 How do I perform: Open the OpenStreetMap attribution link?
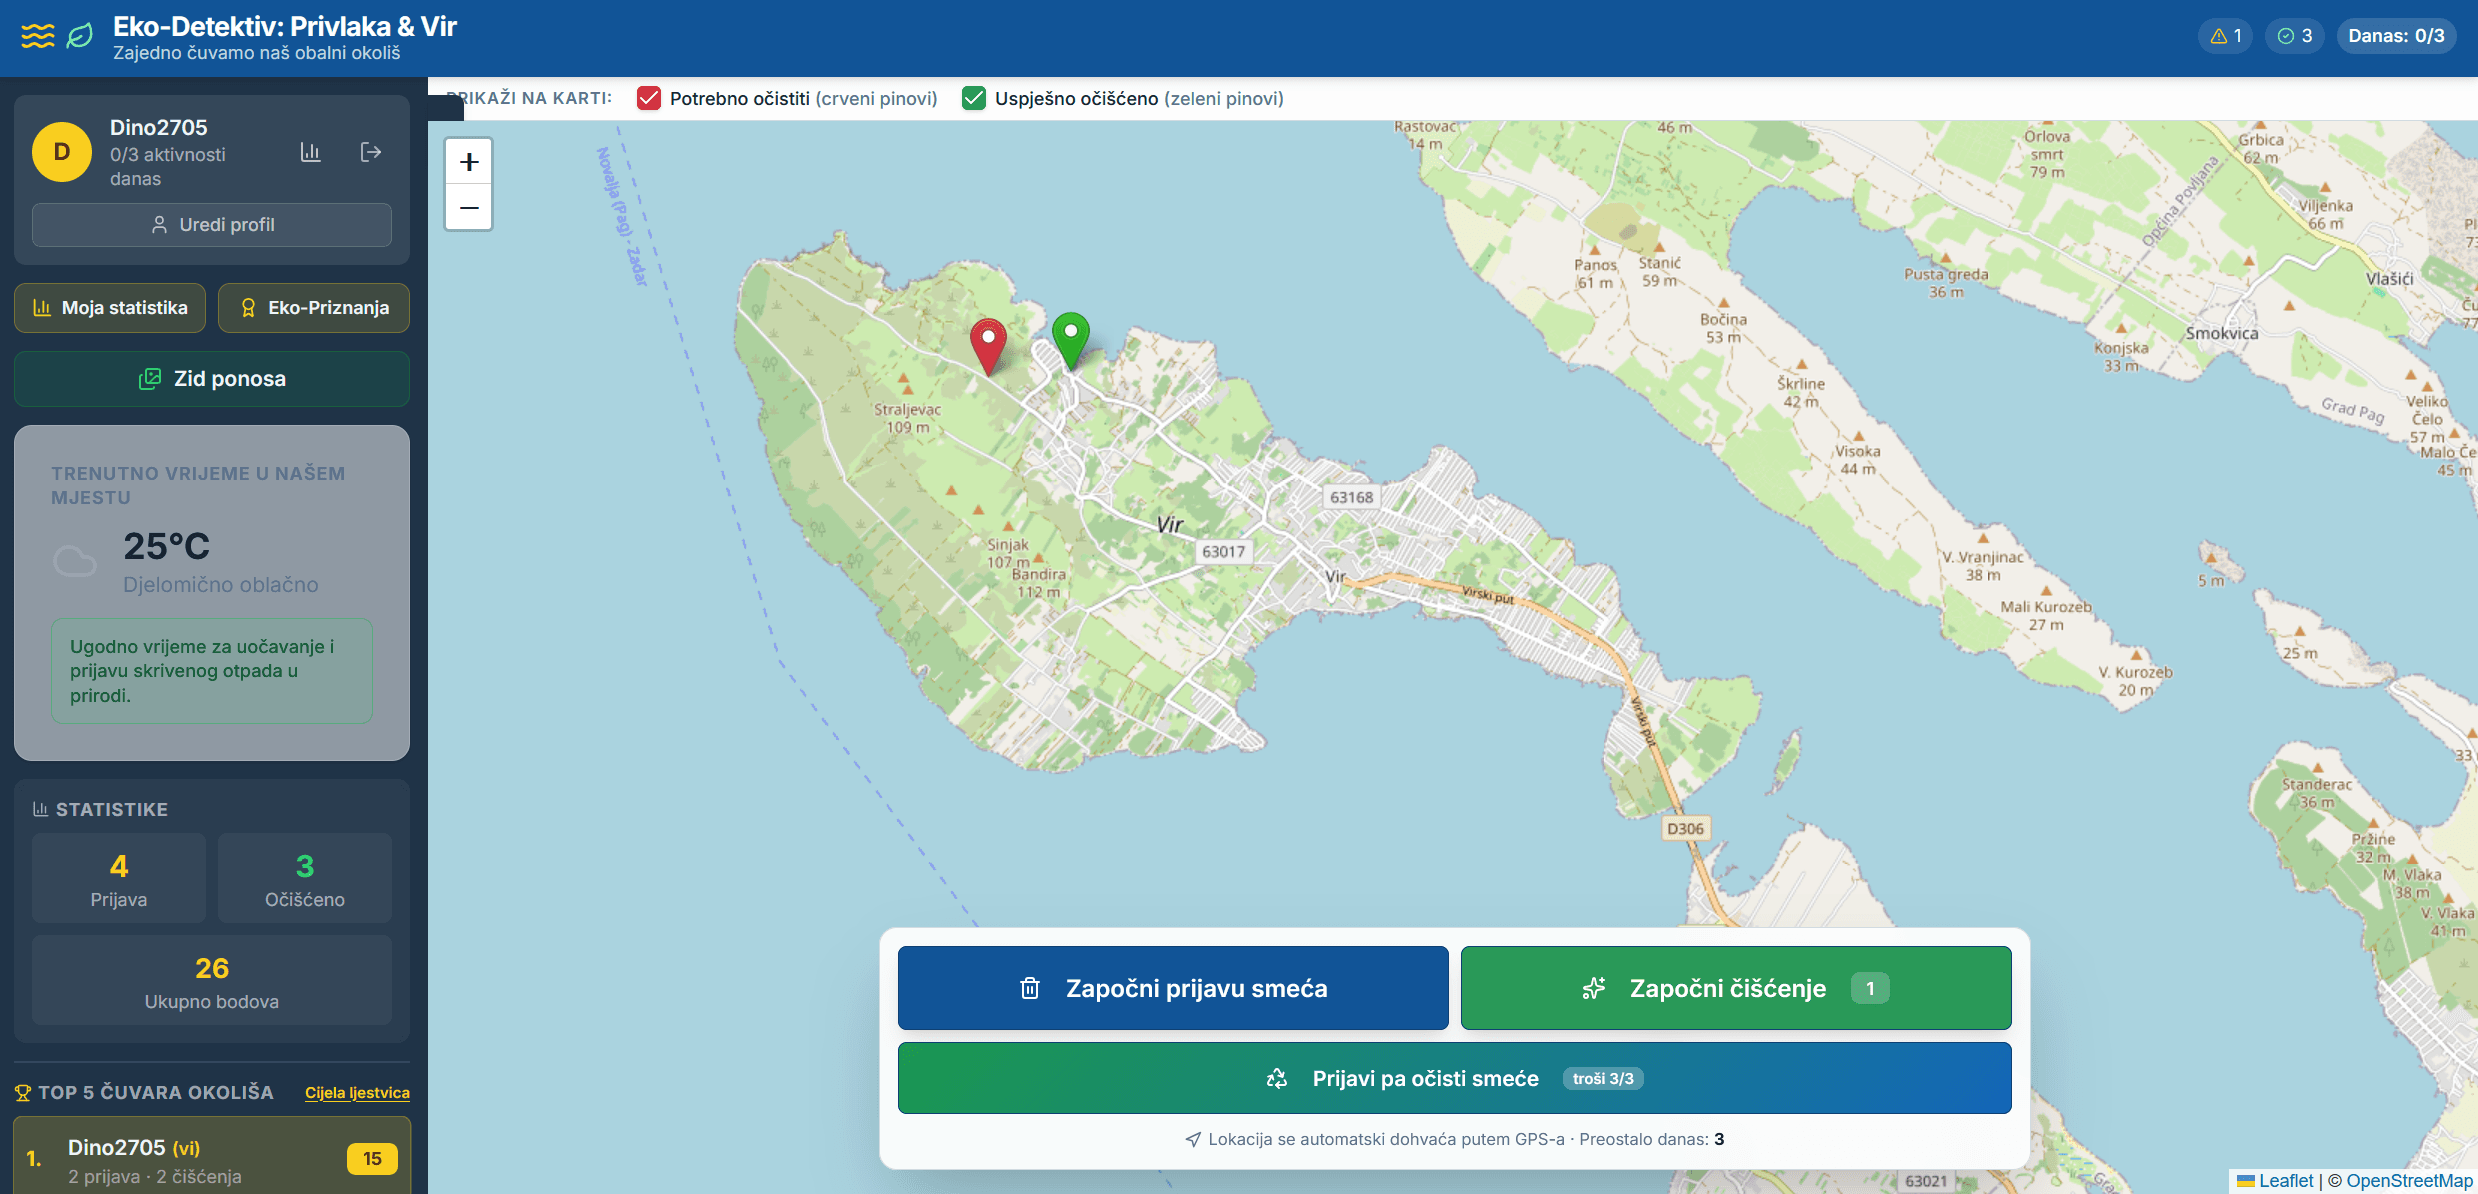tap(2409, 1181)
